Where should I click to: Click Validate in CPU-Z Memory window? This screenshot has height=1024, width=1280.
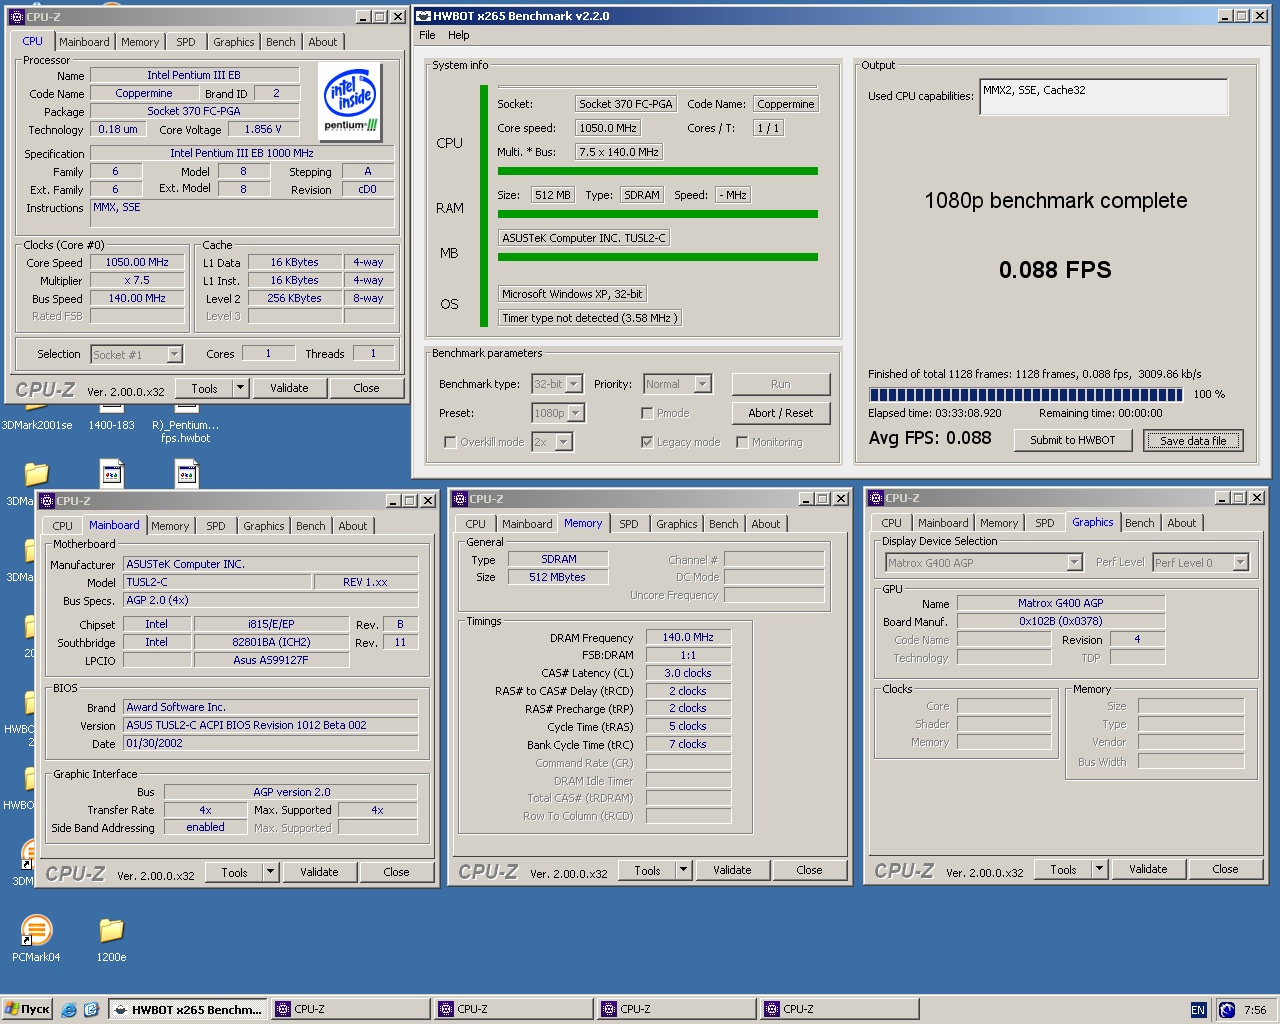click(x=732, y=870)
